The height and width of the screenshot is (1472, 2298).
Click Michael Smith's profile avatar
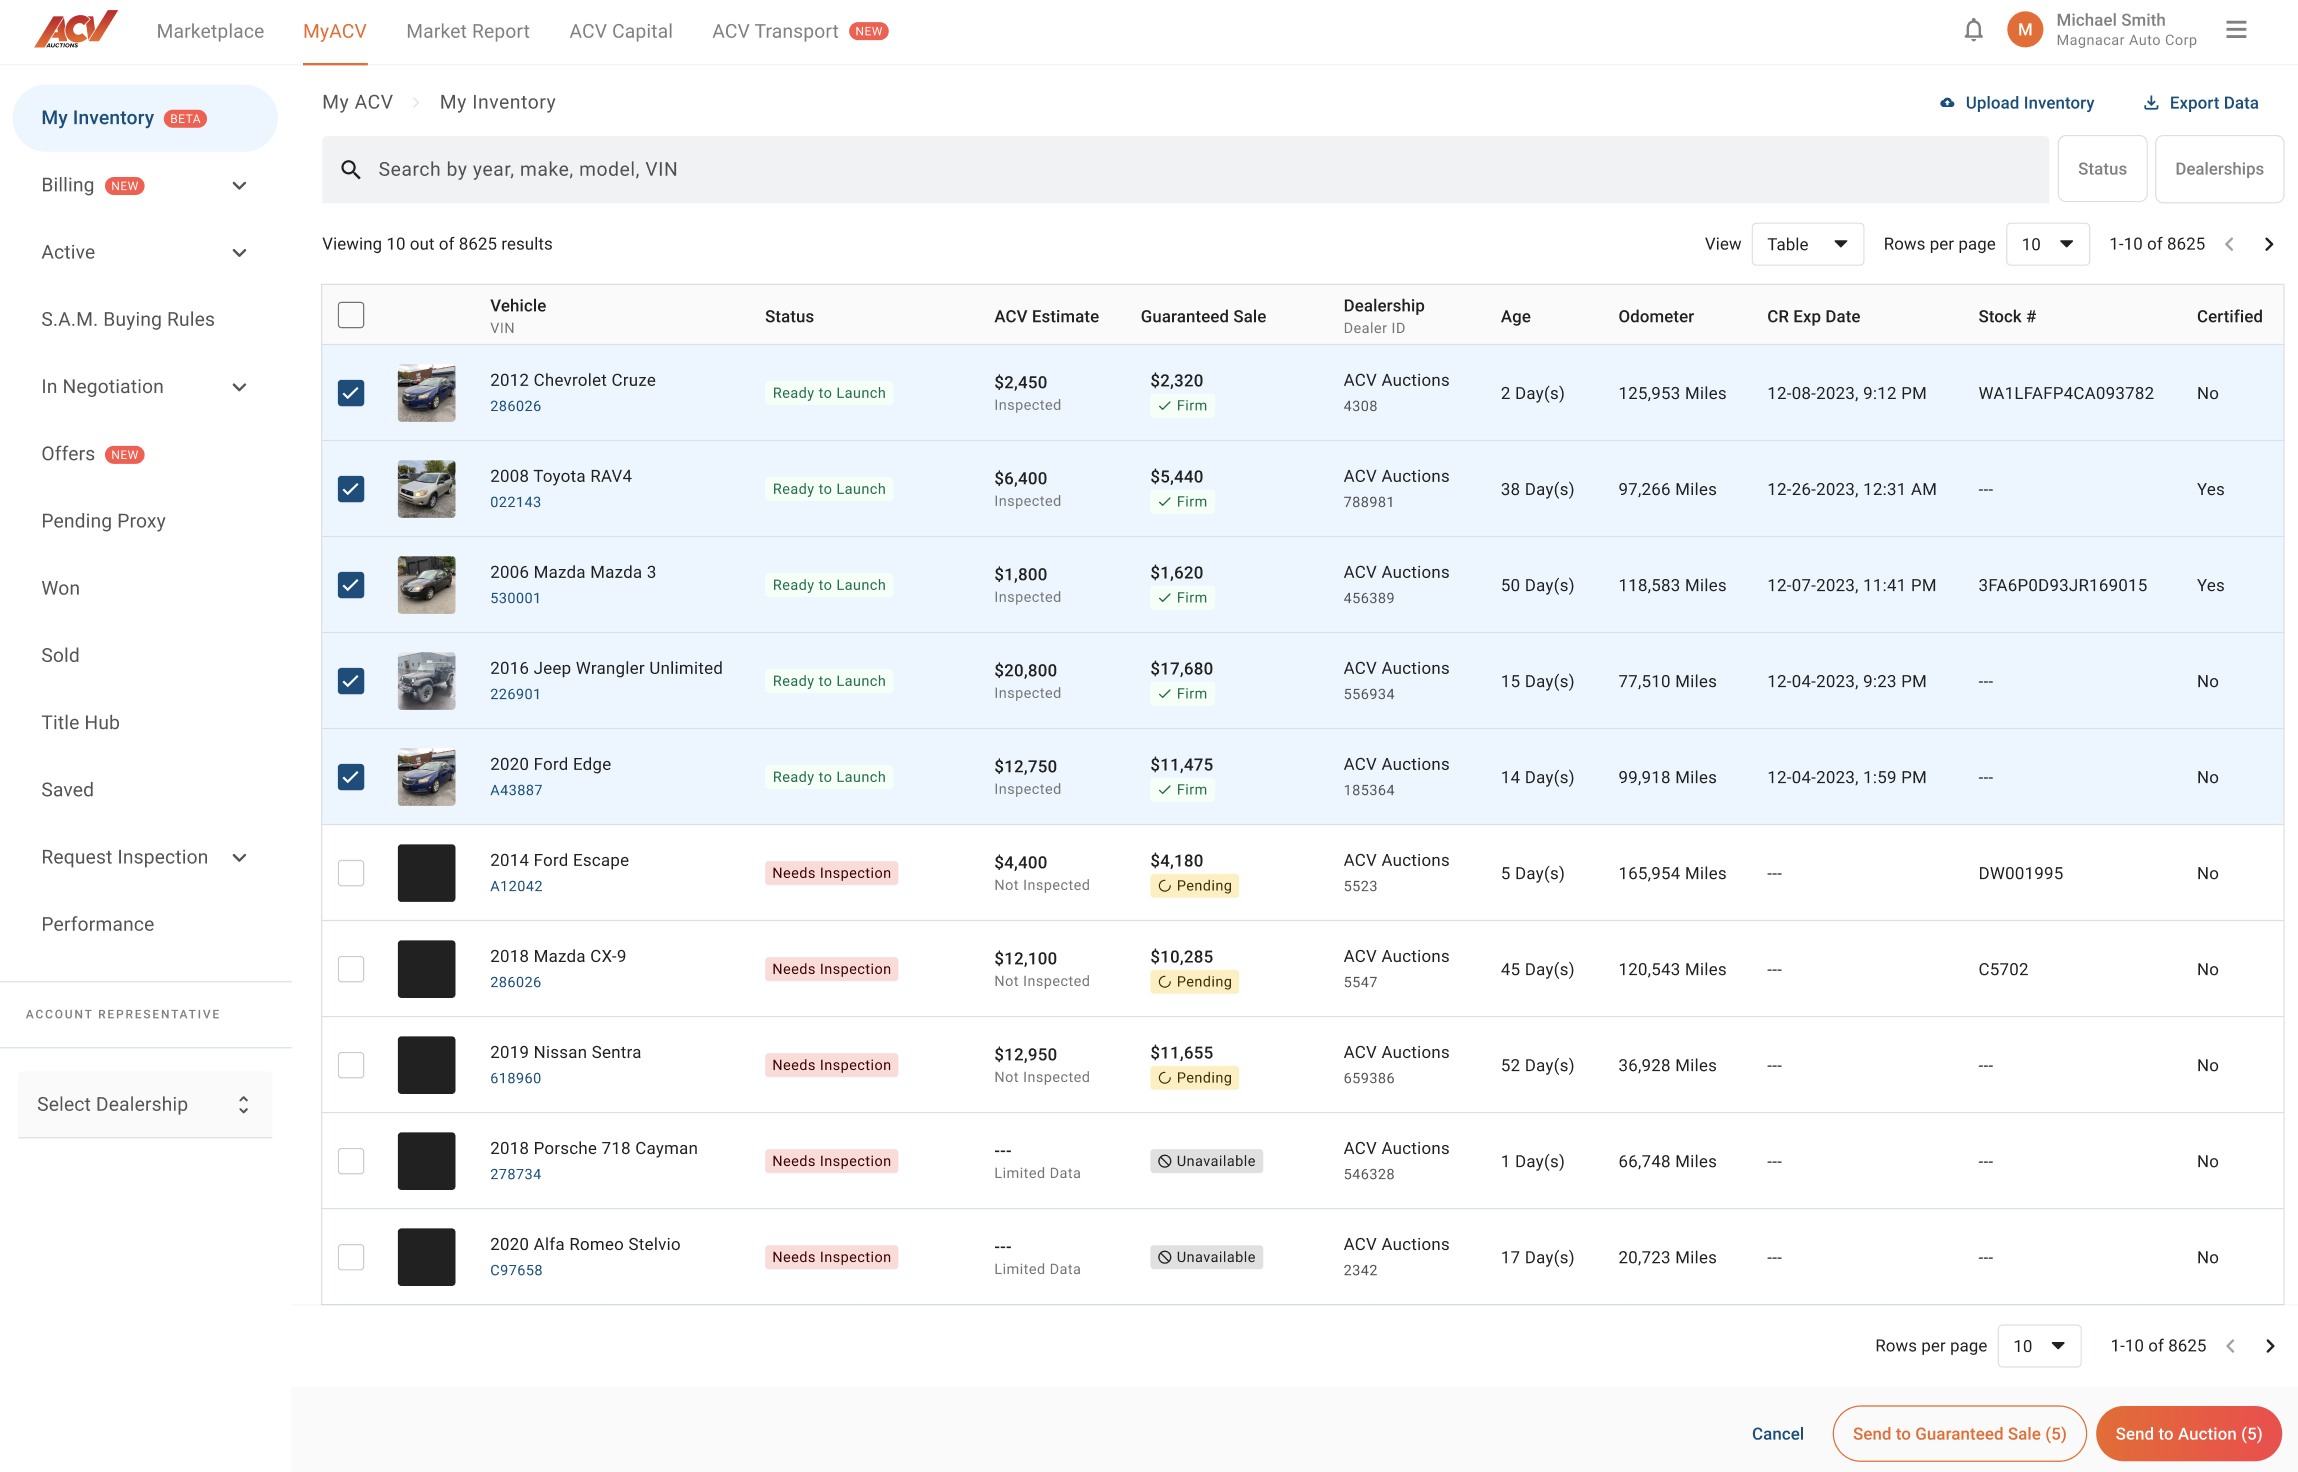[2025, 30]
